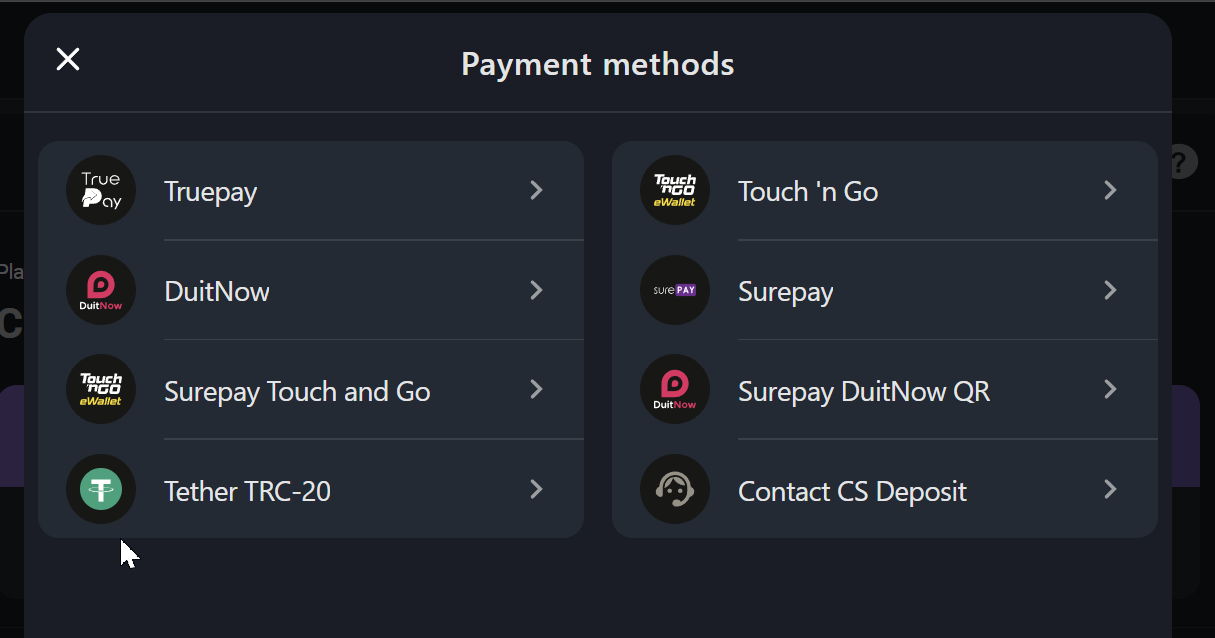Select the Surepay payment method label
Viewport: 1215px width, 638px height.
785,292
